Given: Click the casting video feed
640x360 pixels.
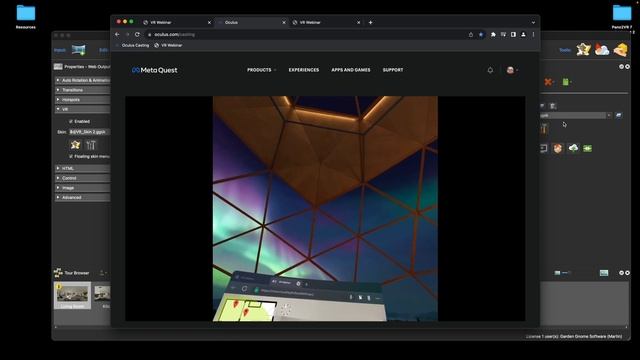Looking at the screenshot, I should click(325, 209).
